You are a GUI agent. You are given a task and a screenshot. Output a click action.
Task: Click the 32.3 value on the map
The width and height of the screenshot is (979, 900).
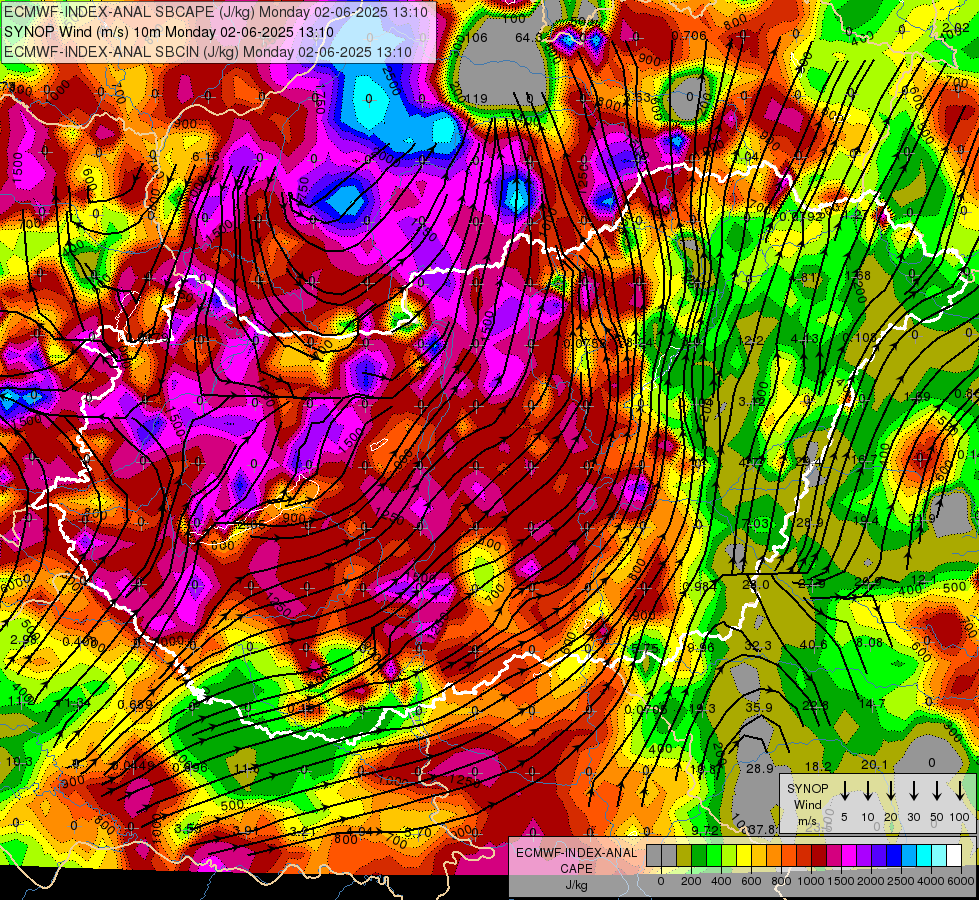[758, 646]
